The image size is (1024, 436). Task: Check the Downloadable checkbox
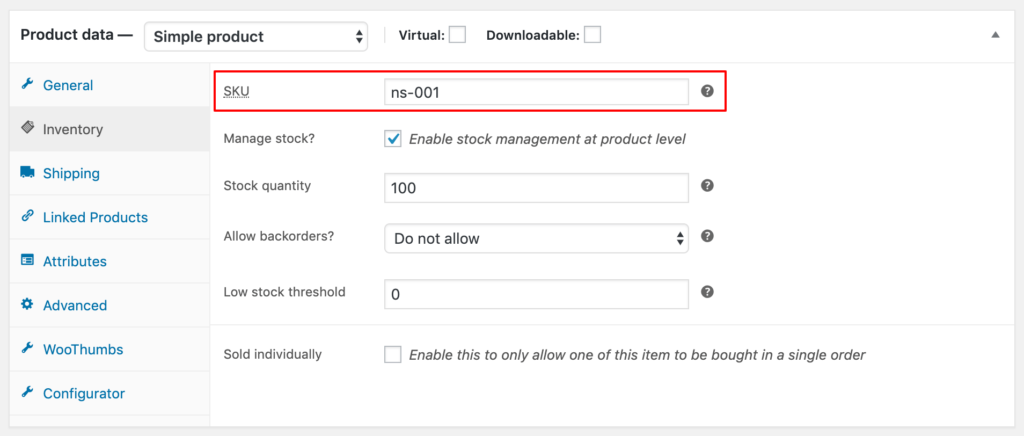pos(592,35)
